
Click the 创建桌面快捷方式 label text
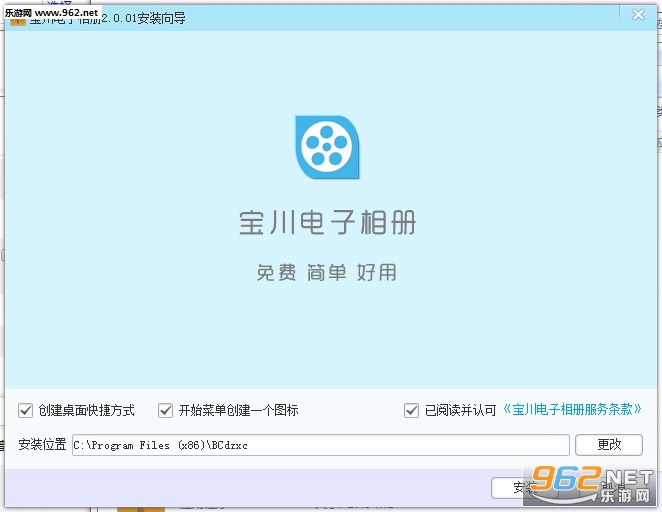tap(87, 410)
